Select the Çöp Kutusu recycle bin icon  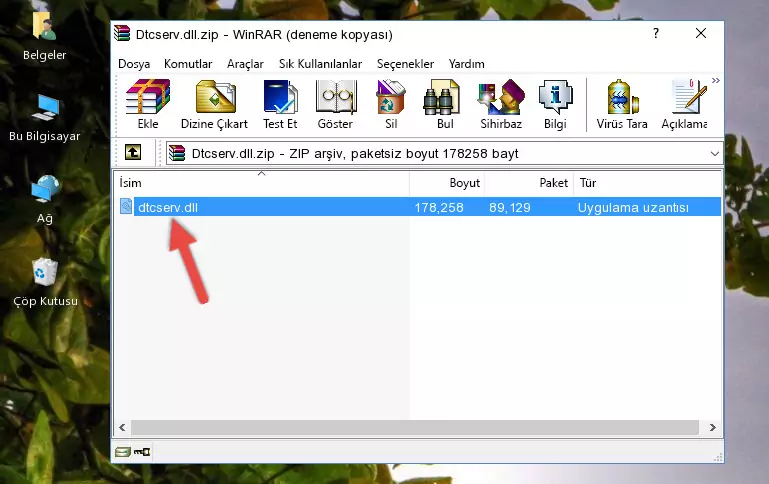point(45,282)
